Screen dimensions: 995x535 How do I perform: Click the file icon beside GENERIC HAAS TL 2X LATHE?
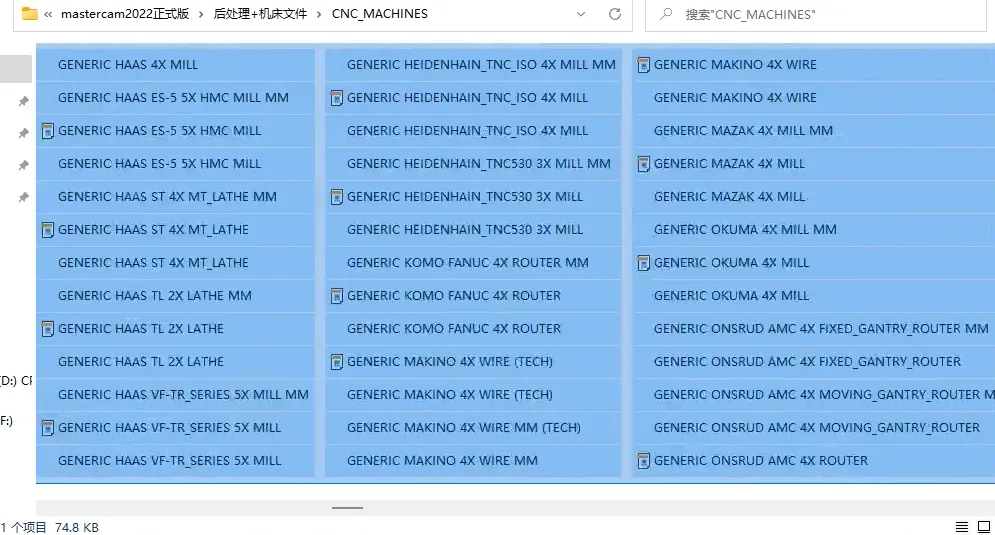click(x=48, y=329)
